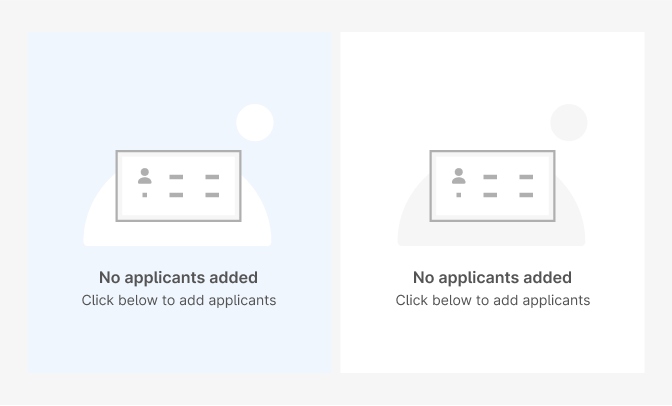Click the top-right dash line in the white panel's card
Viewport: 672px width, 406px height.
(x=526, y=177)
